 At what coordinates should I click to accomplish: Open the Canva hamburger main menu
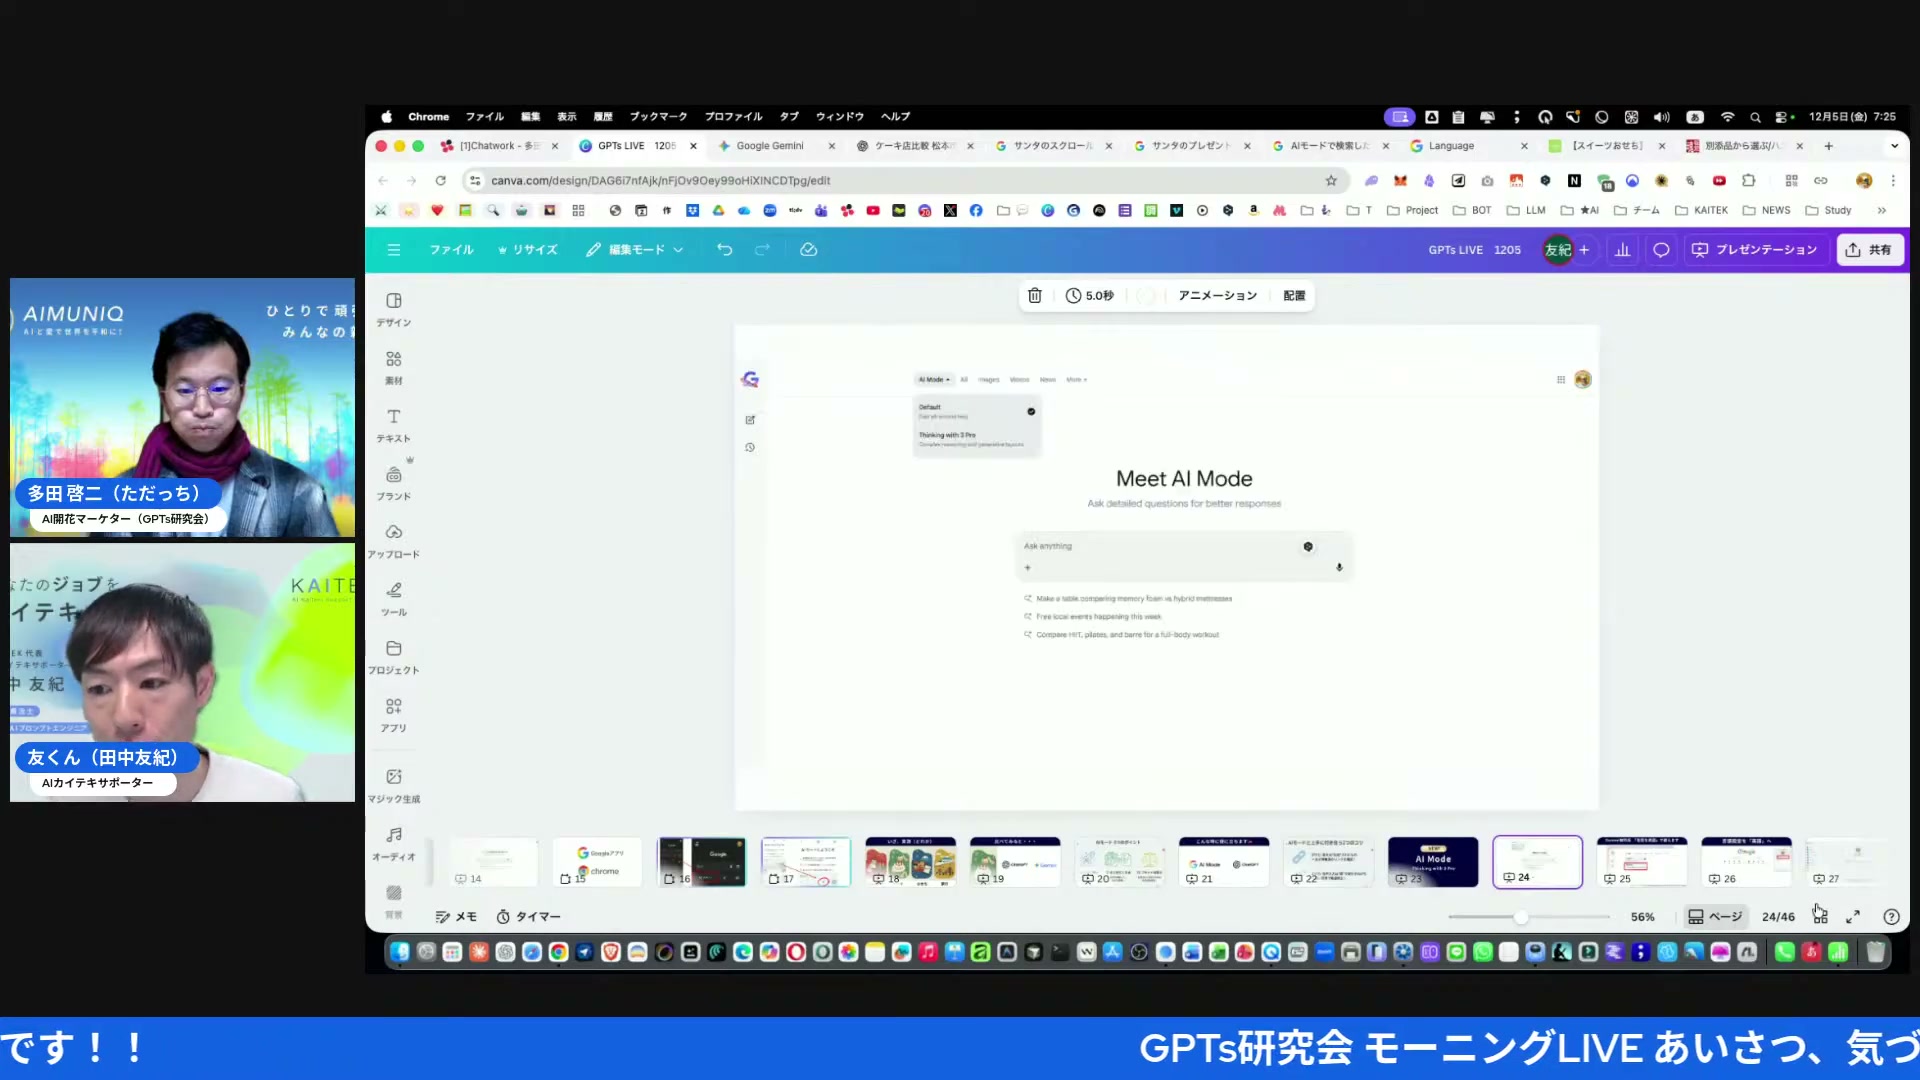click(x=394, y=250)
